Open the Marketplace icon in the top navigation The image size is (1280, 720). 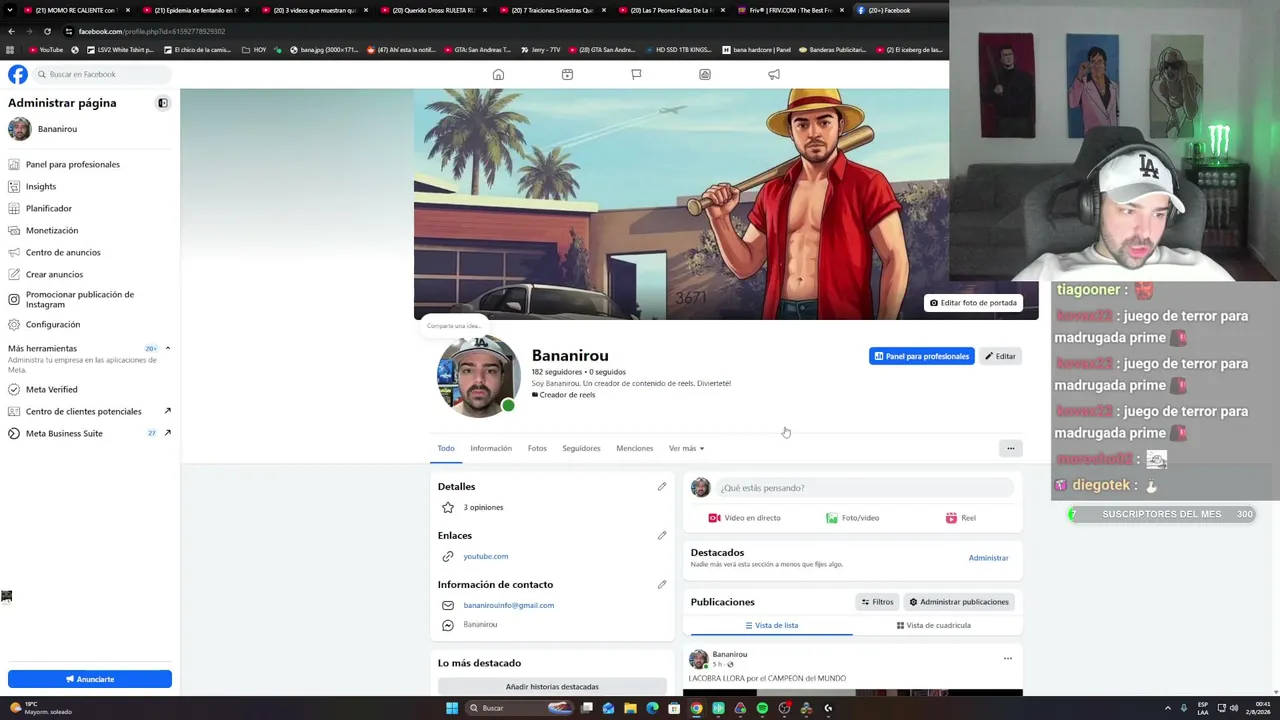point(705,74)
